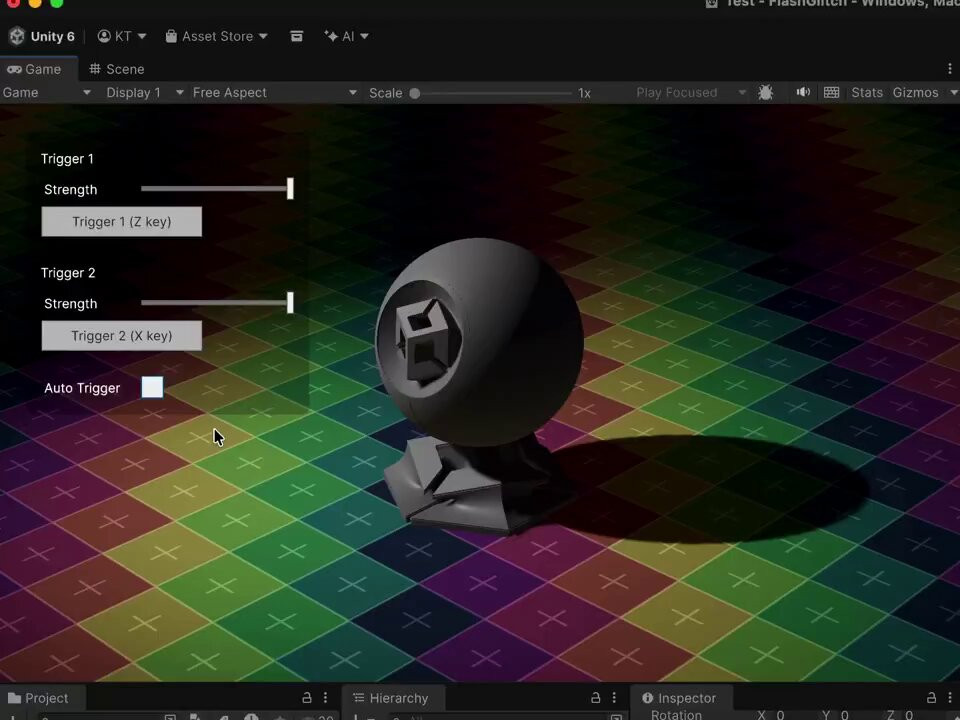Toggle the Stats overlay
960x720 pixels.
tap(866, 92)
